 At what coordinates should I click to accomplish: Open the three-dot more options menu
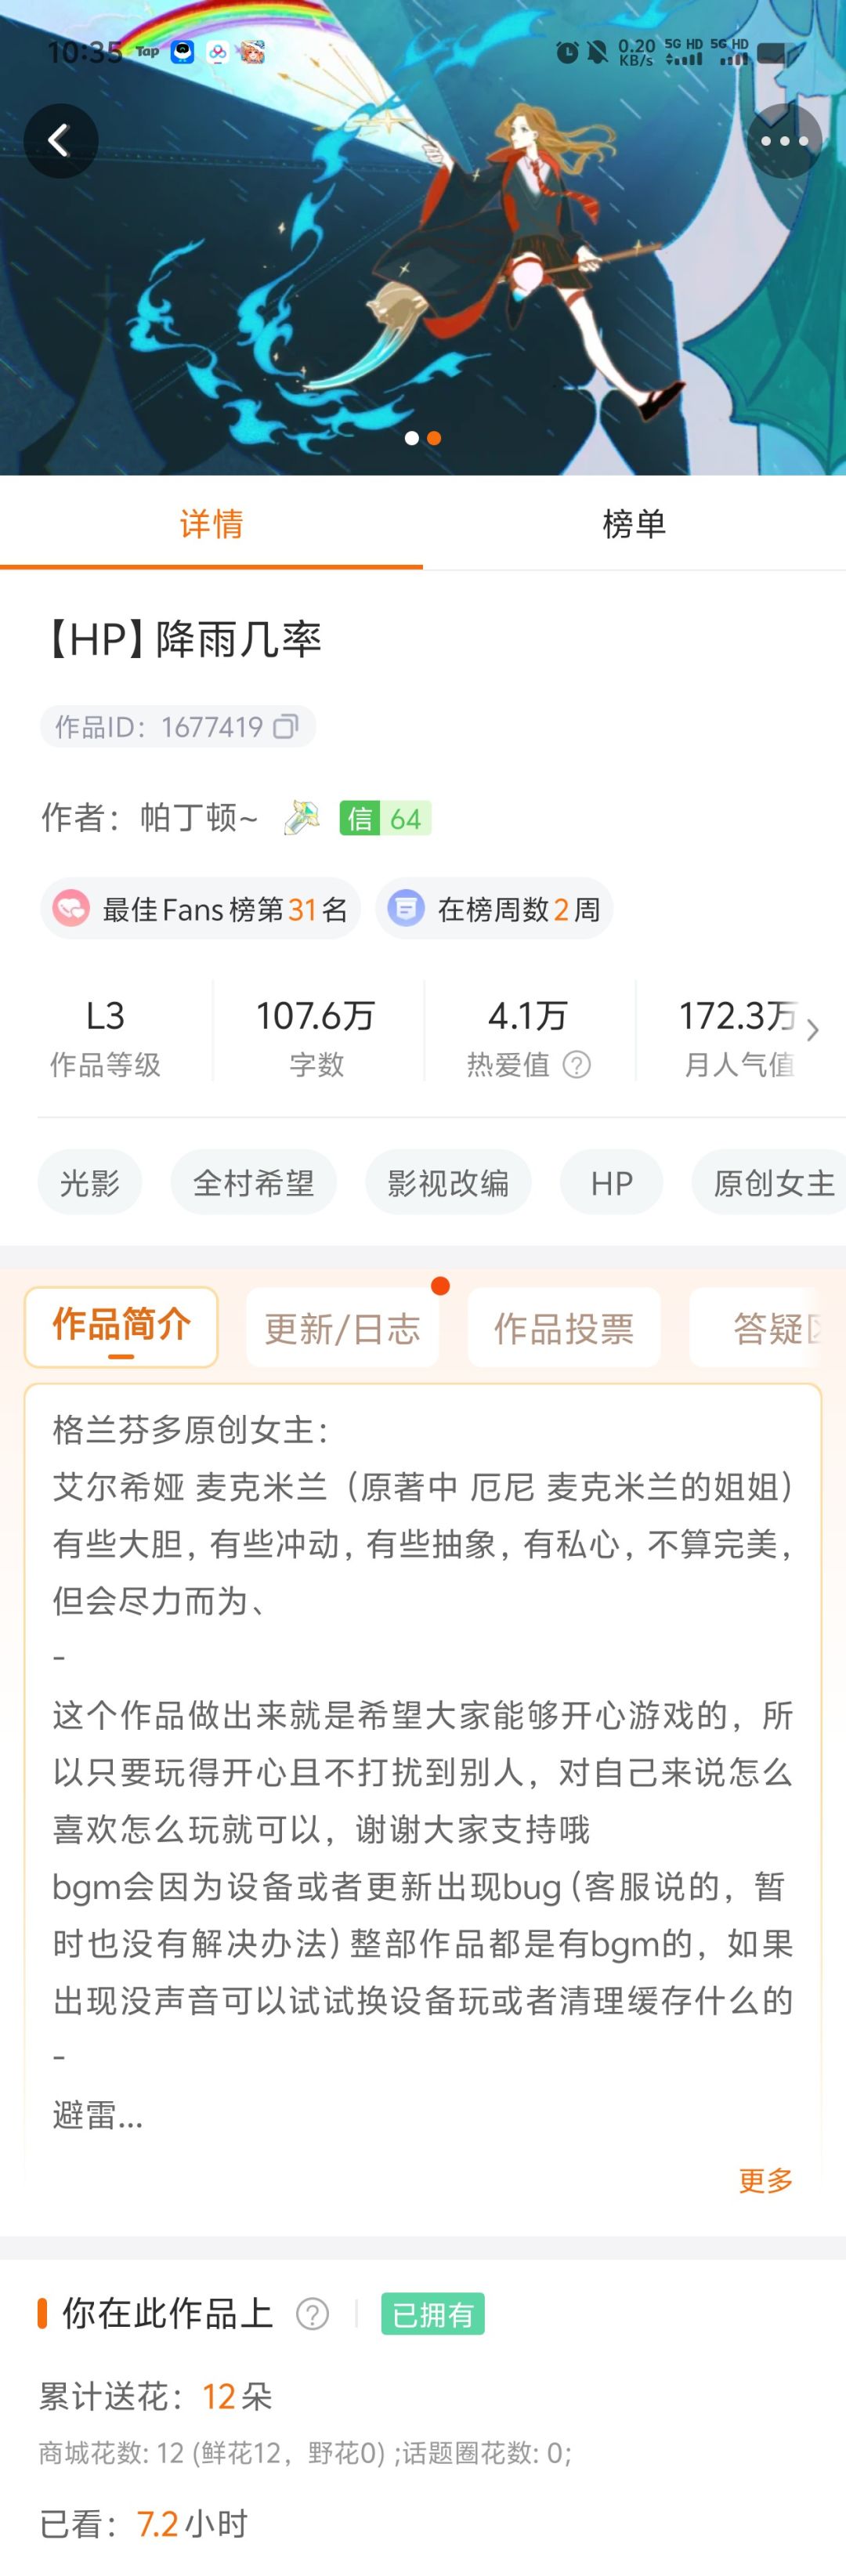point(784,141)
